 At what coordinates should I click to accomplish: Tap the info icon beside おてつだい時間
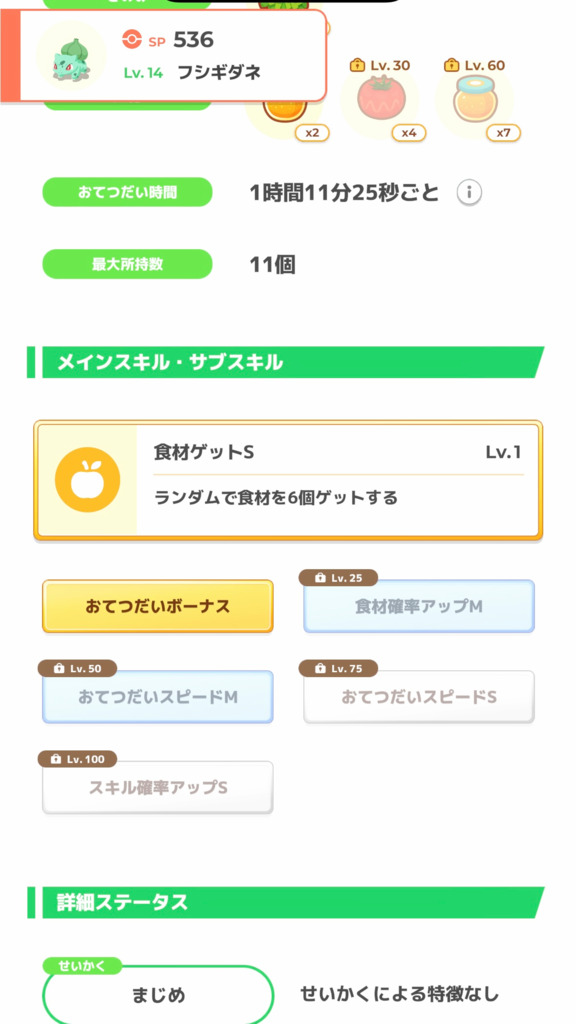[468, 193]
